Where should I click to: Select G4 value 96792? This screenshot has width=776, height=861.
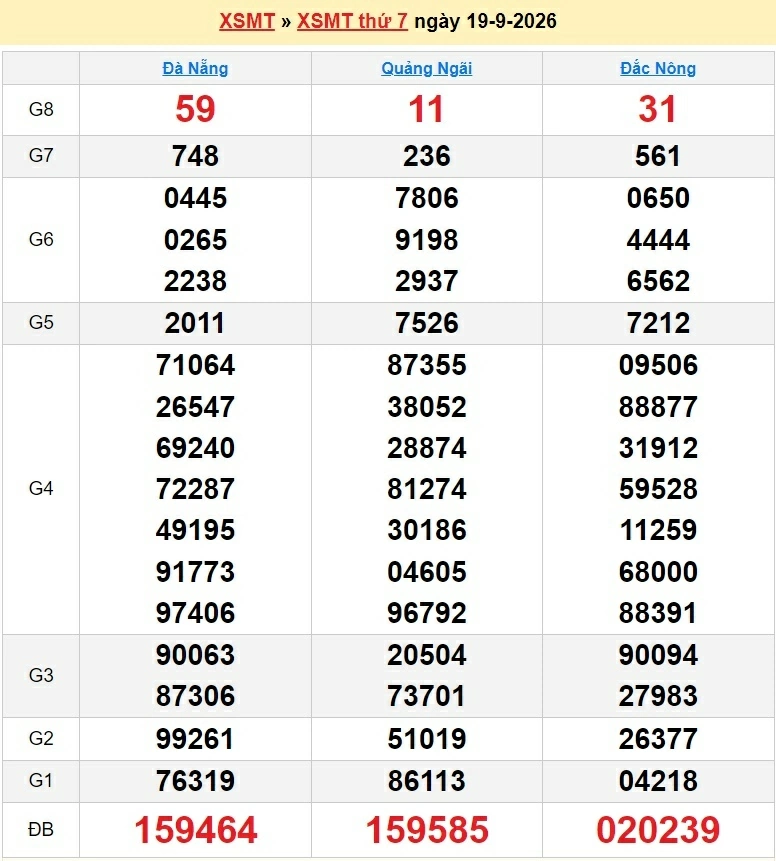[x=427, y=613]
